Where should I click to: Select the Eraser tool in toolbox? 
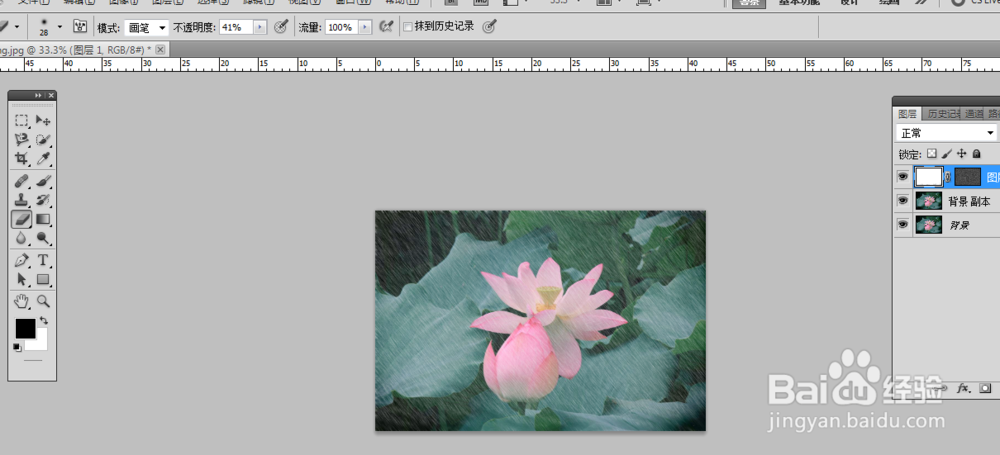22,220
